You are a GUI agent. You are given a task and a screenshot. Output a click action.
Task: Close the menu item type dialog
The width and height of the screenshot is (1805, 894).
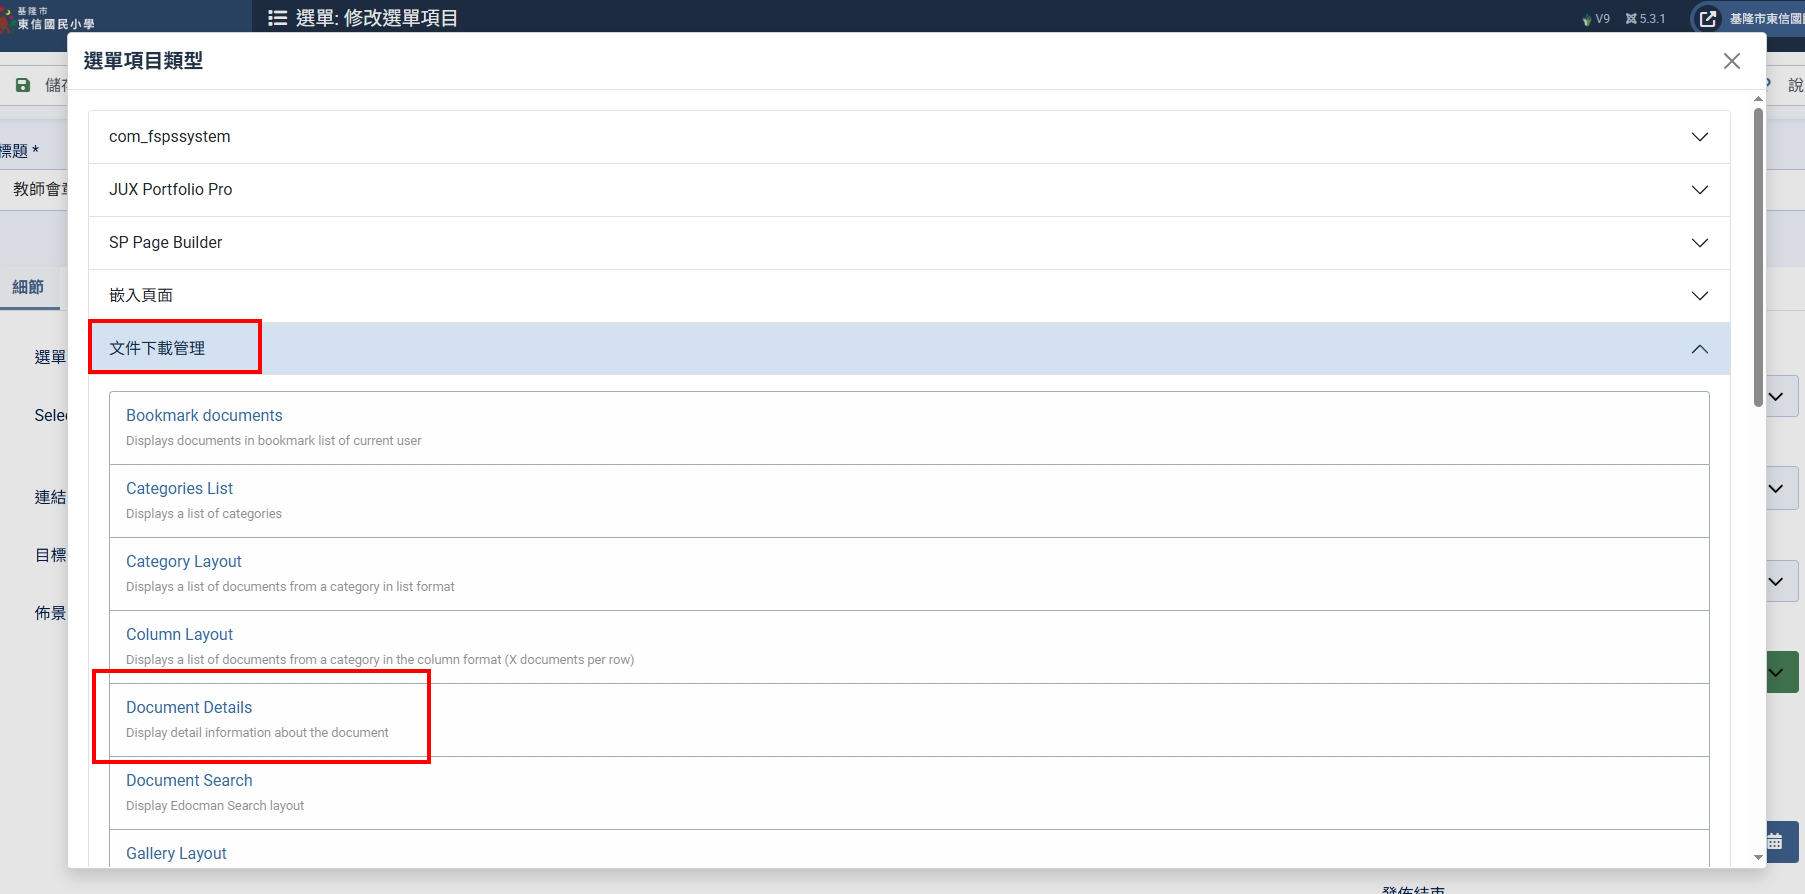(x=1731, y=61)
